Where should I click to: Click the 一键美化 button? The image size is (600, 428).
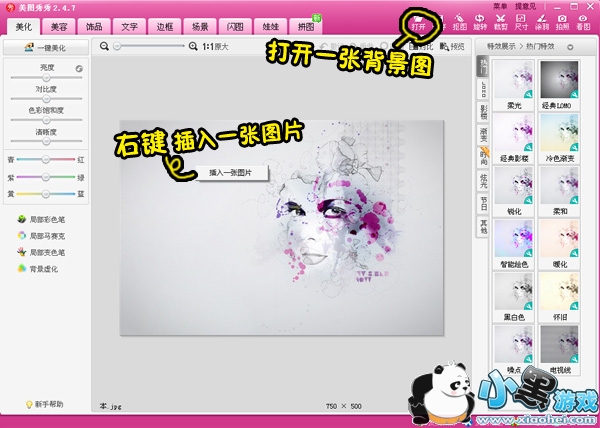tap(46, 48)
